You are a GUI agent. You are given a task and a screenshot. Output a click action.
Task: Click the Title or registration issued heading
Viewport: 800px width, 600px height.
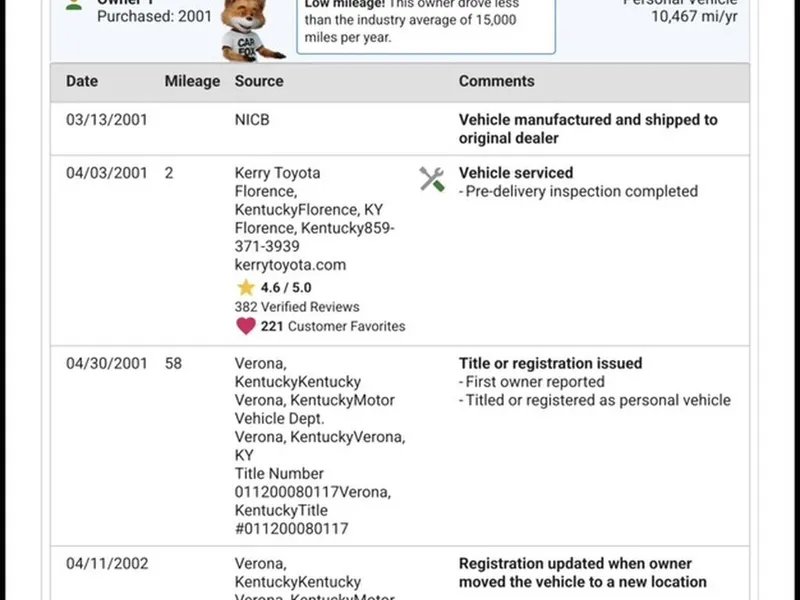point(550,364)
